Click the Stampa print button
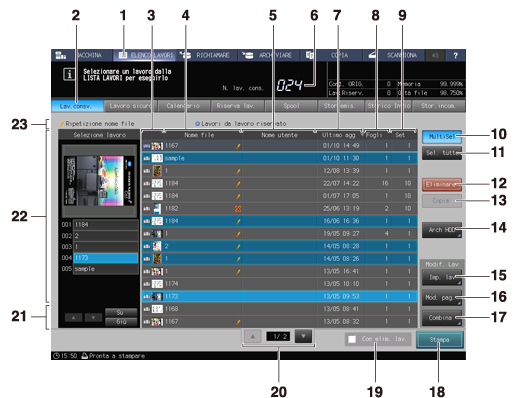Screen dimensions: 517x398 pyautogui.click(x=440, y=340)
